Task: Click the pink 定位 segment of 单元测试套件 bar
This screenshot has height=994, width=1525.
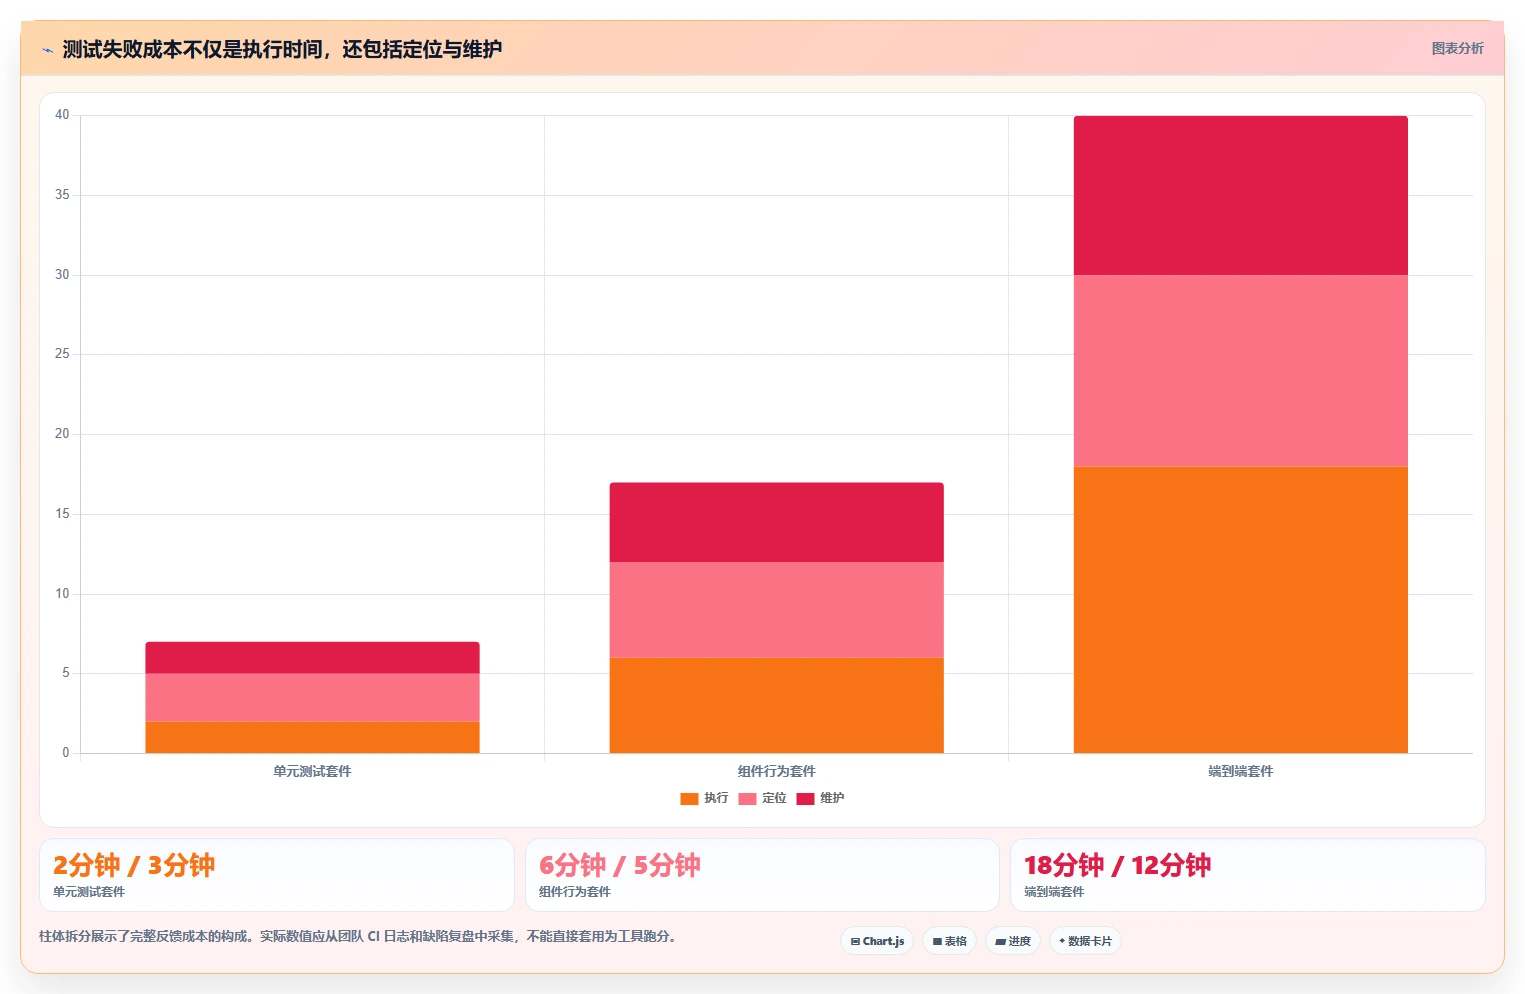Action: click(312, 697)
